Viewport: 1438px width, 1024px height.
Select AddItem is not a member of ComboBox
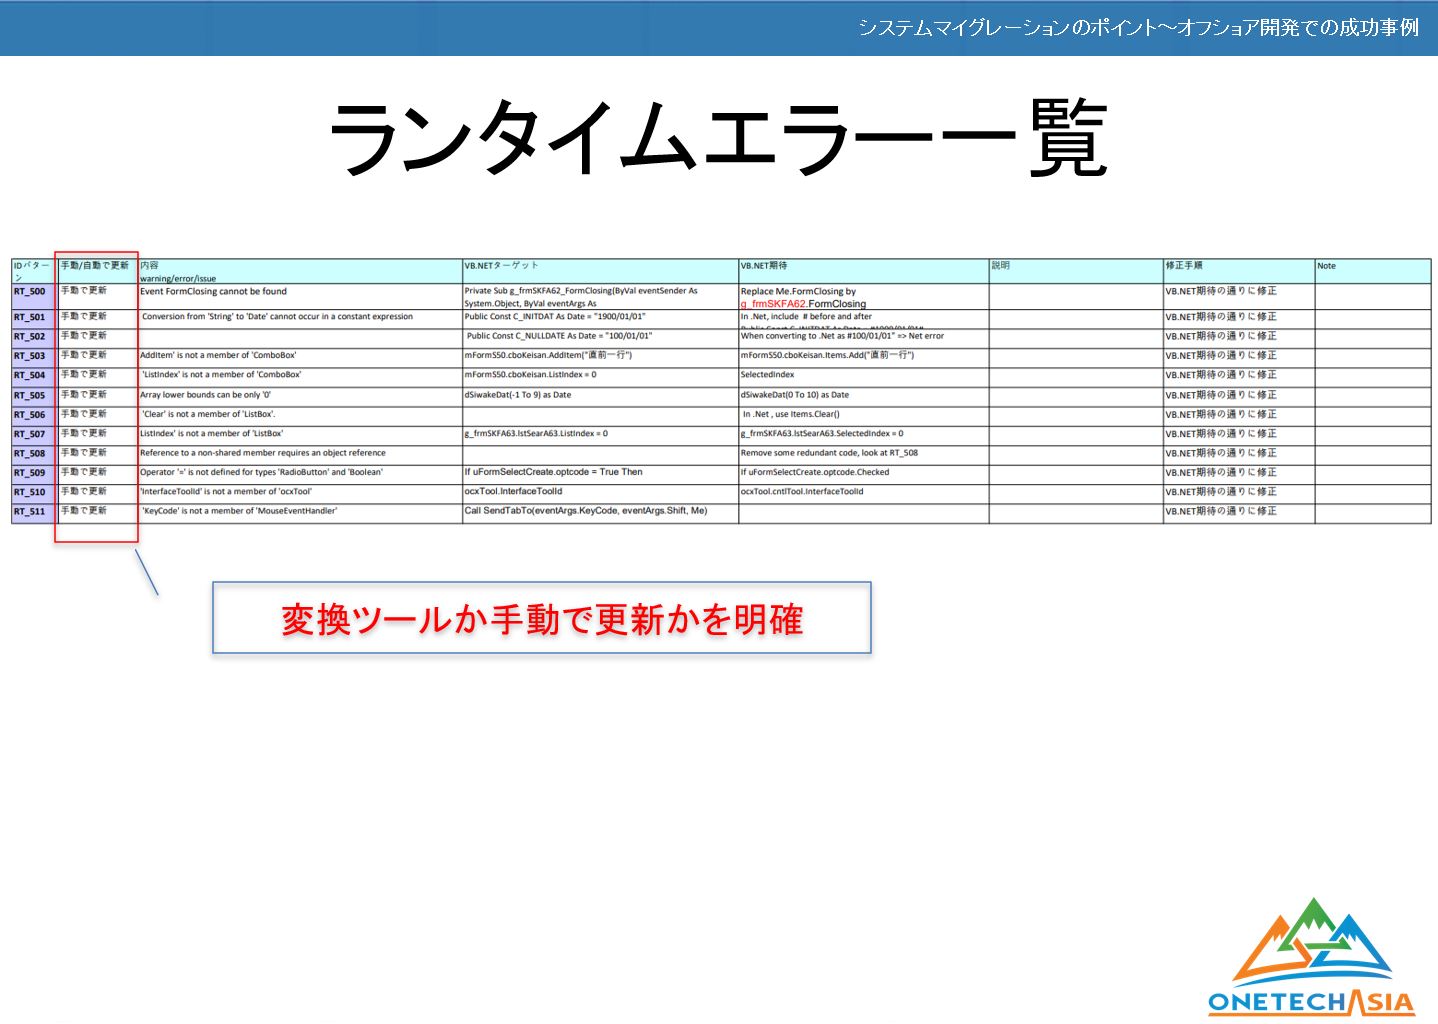tap(300, 356)
